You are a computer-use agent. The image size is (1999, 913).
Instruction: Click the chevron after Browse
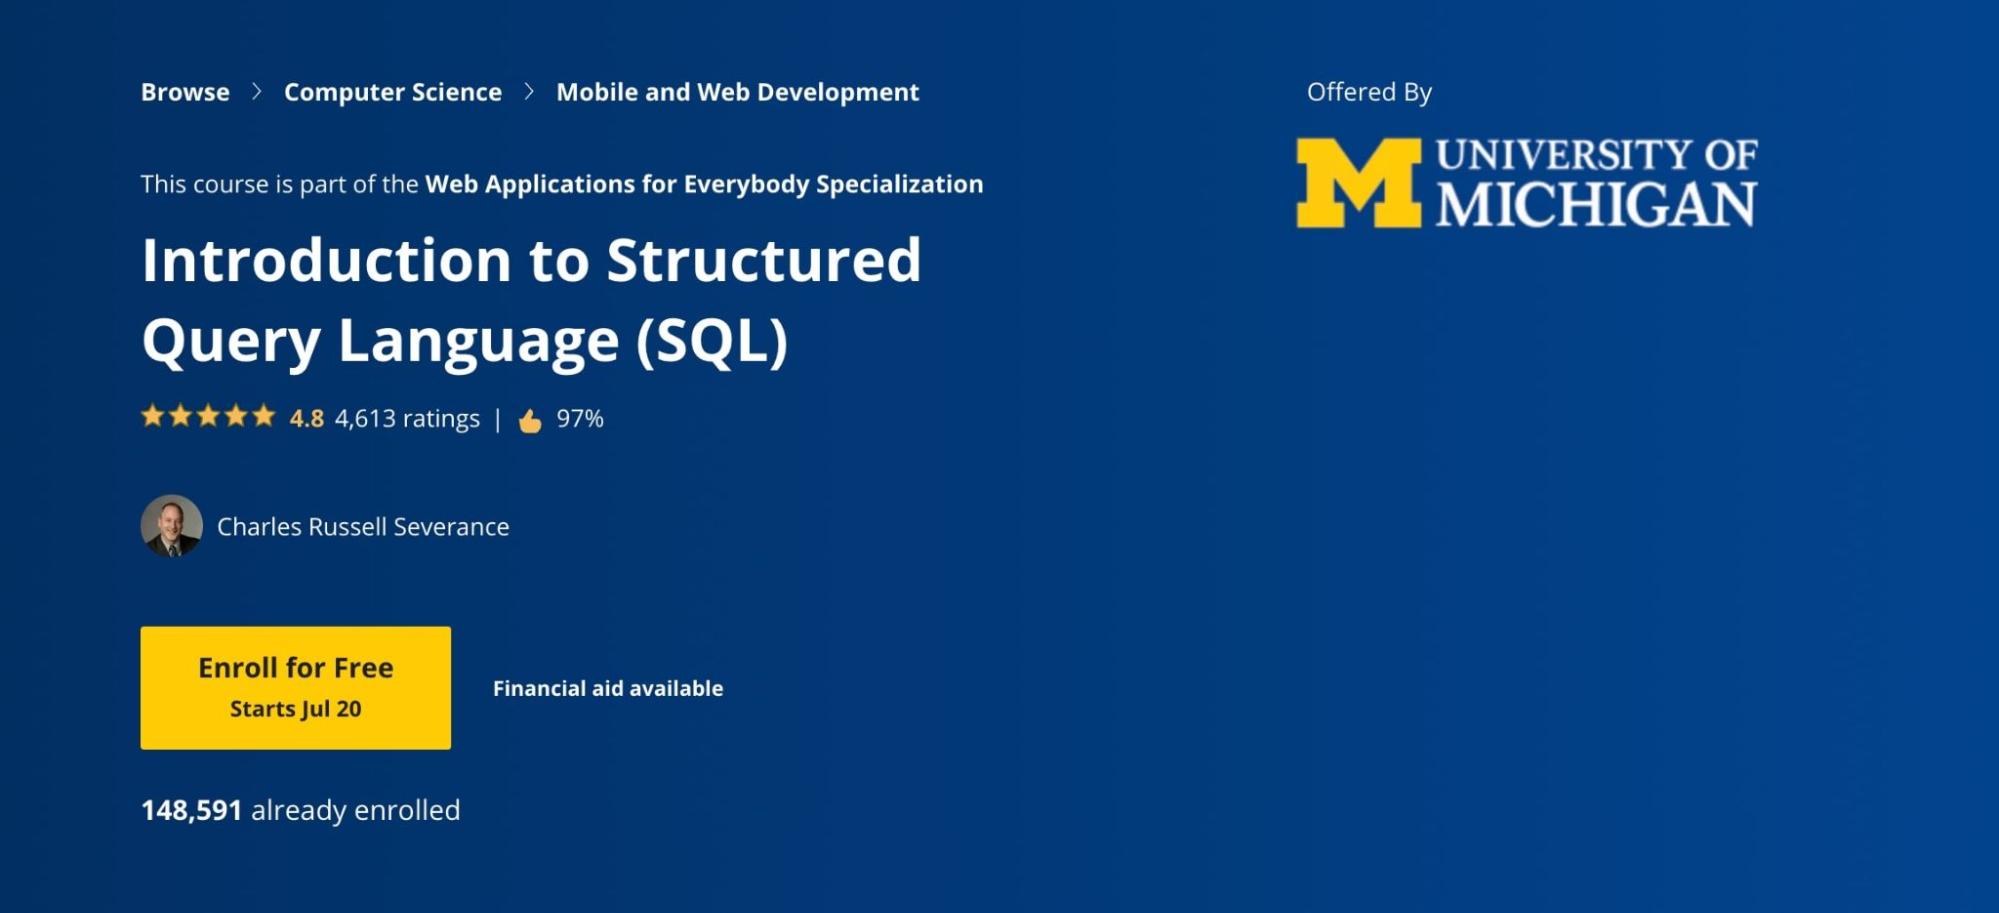(x=257, y=92)
